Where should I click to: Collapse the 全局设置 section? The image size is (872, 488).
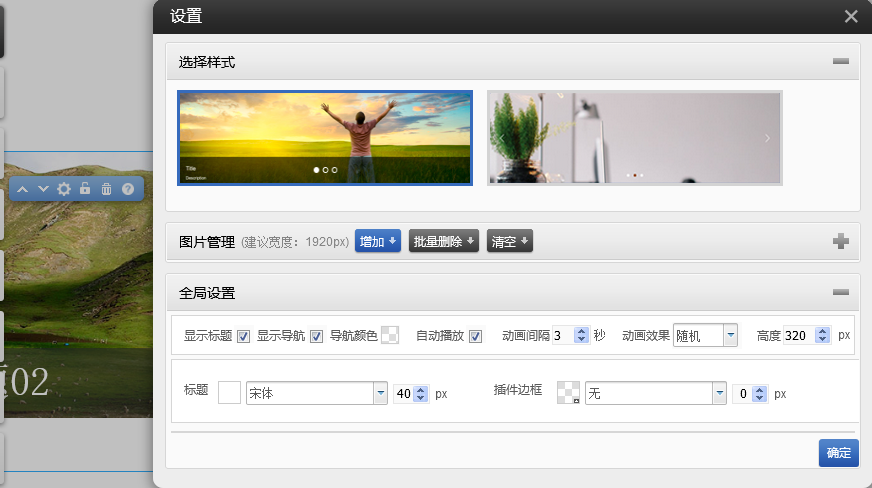coord(840,293)
